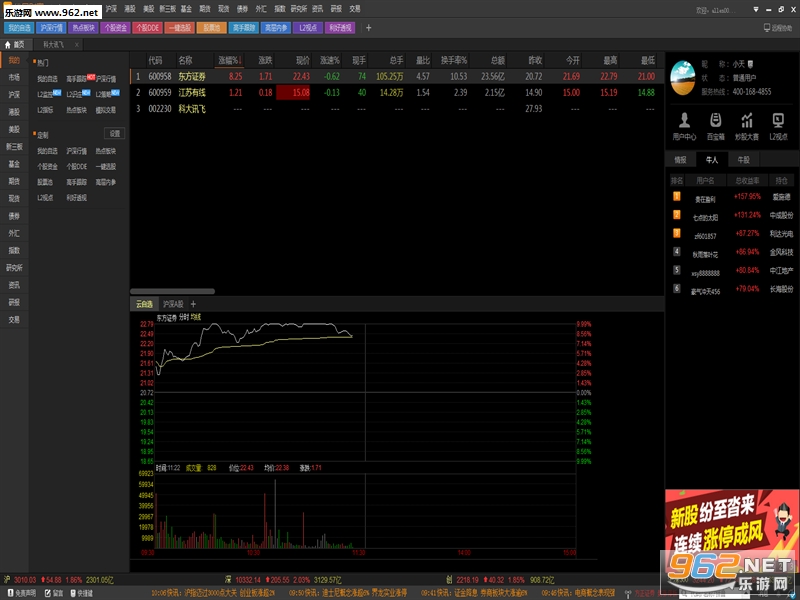Click the user profile avatar picture

683,78
